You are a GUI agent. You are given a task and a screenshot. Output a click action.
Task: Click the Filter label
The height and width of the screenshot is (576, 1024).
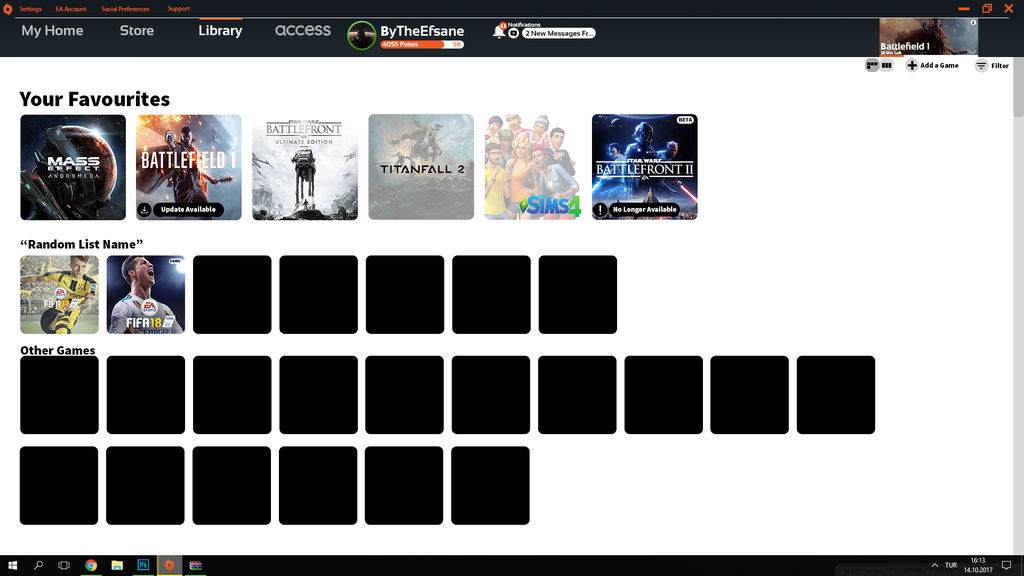tap(1000, 66)
